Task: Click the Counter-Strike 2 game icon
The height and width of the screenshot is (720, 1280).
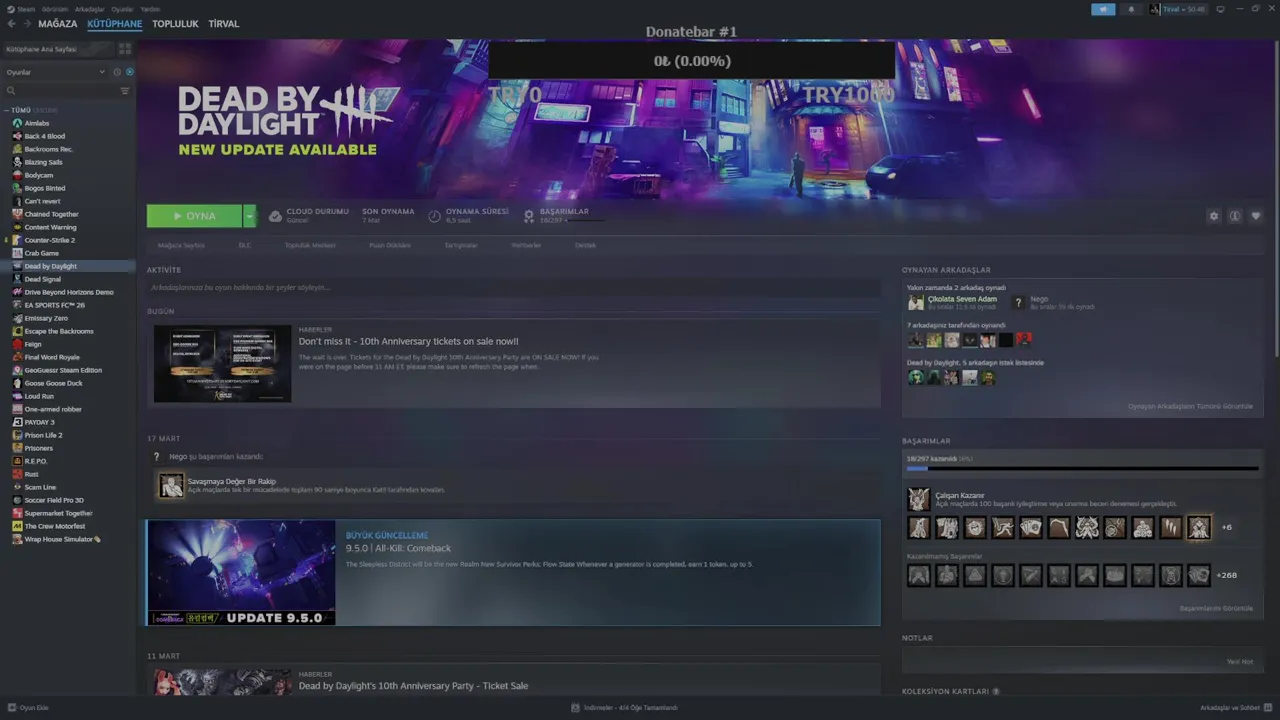Action: click(x=17, y=240)
